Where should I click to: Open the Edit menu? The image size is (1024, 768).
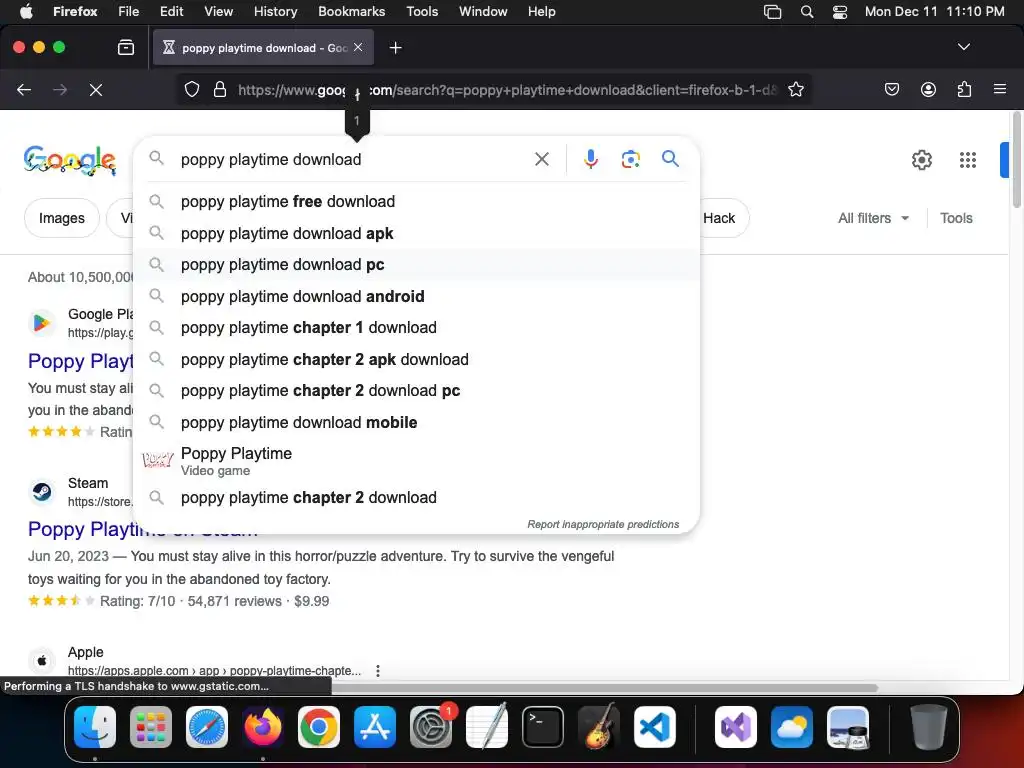coord(171,11)
